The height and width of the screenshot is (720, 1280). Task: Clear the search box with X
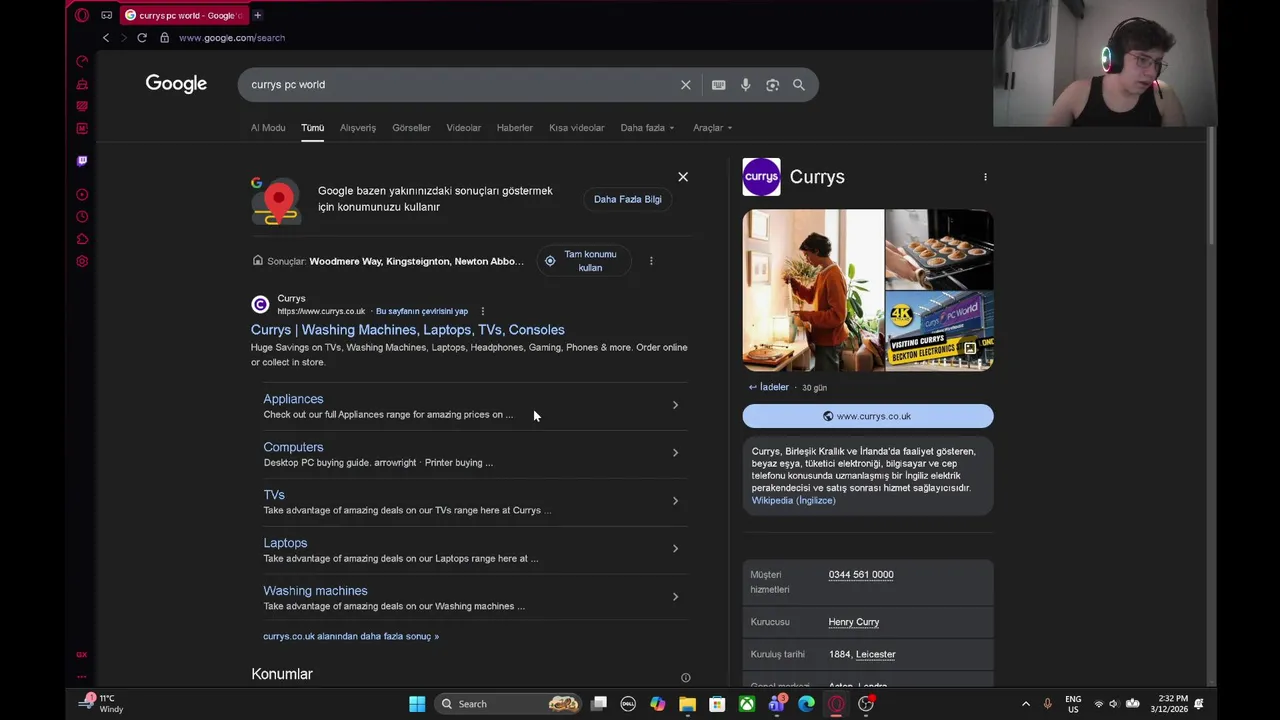(x=686, y=85)
